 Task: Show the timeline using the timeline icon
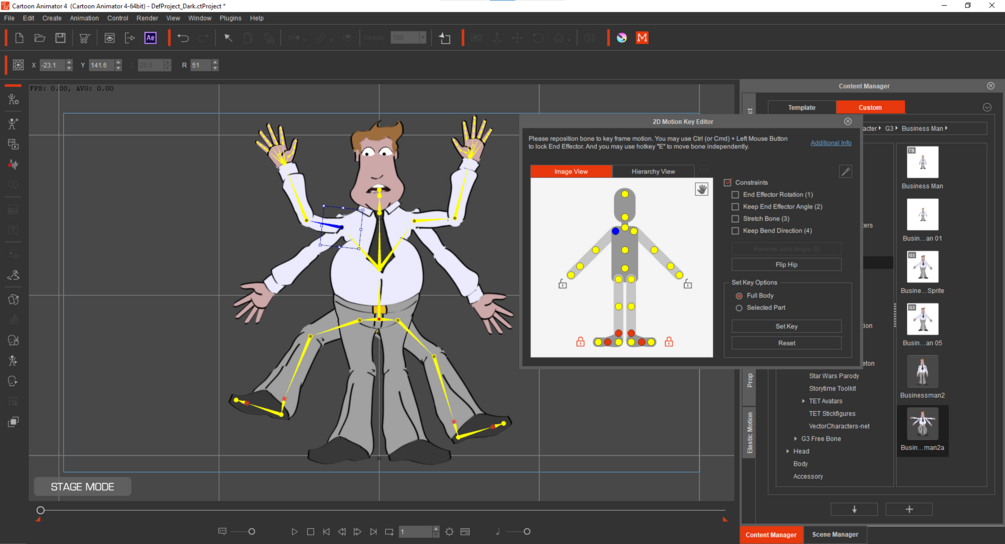coord(465,532)
